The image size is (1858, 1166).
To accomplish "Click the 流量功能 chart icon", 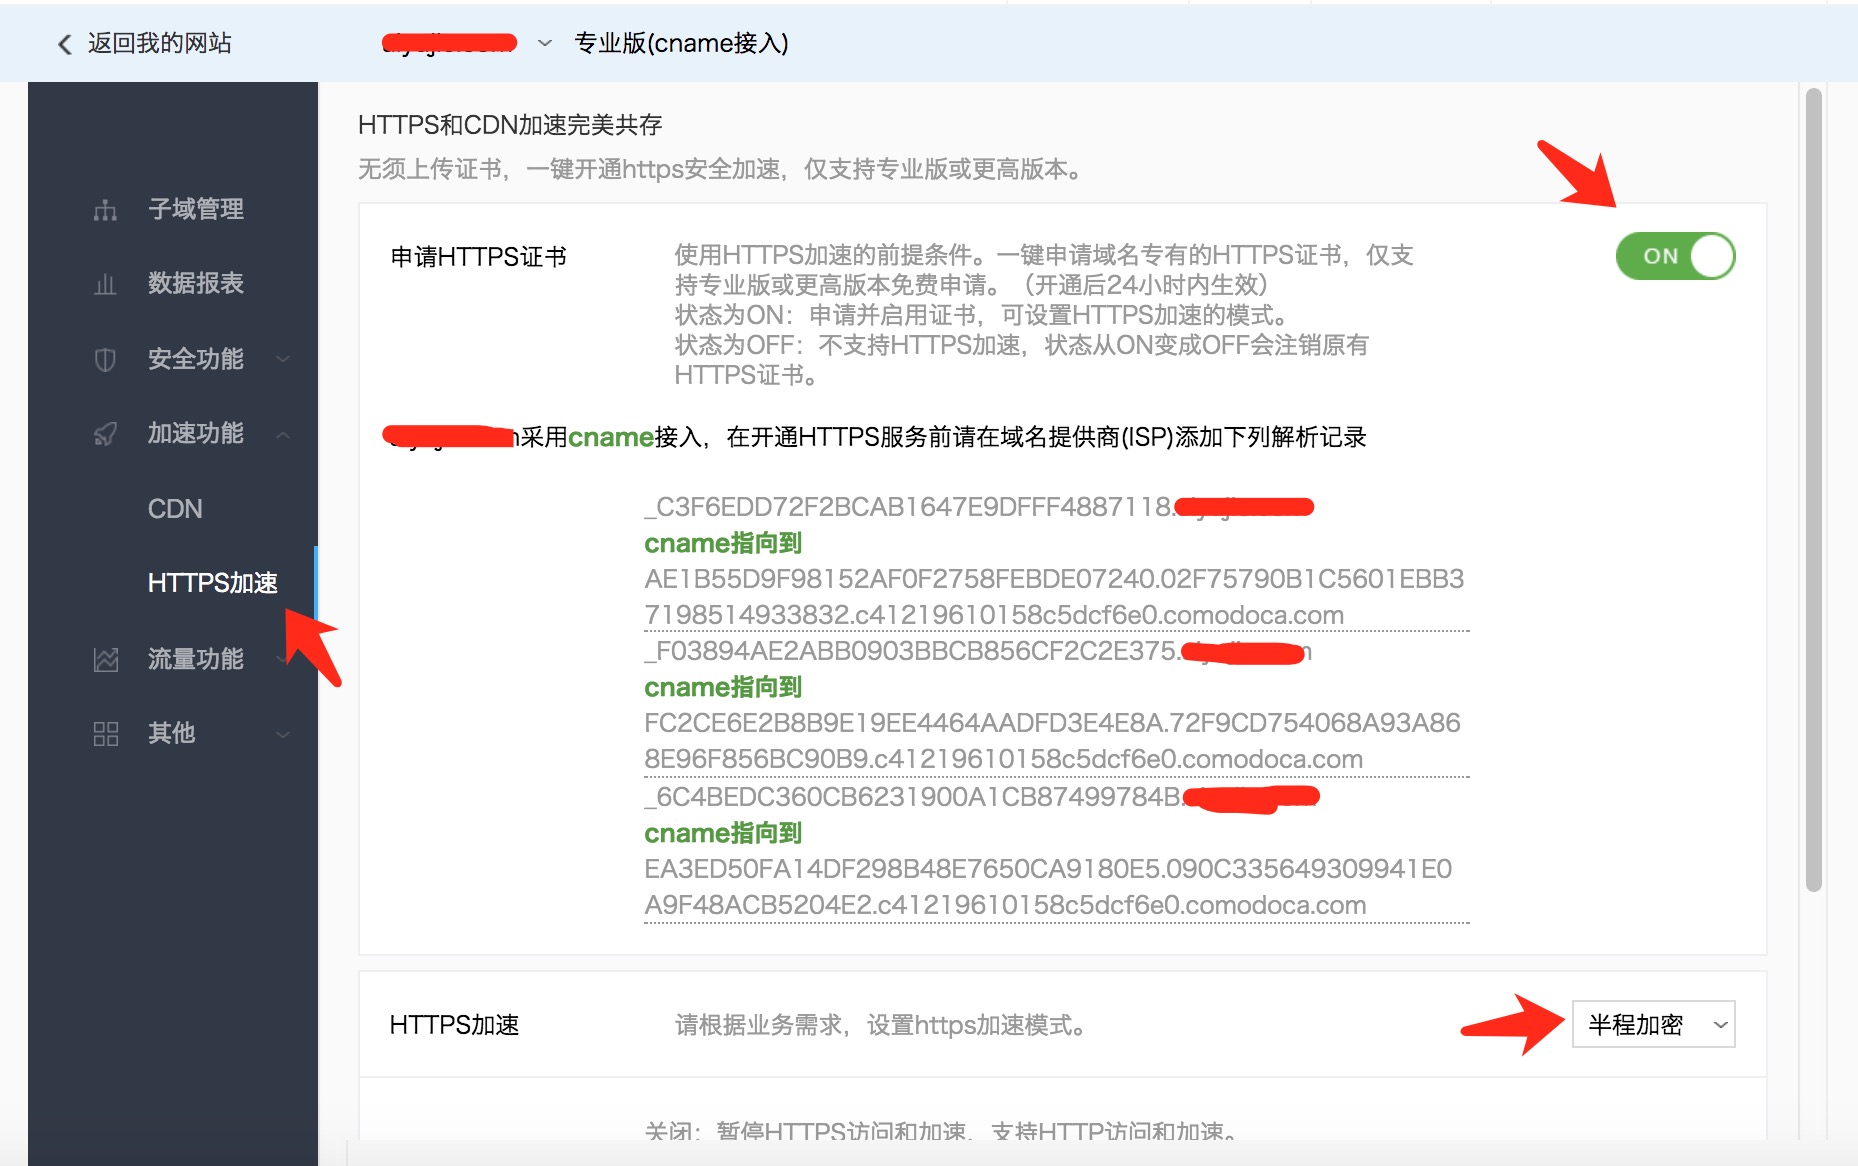I will pos(105,660).
